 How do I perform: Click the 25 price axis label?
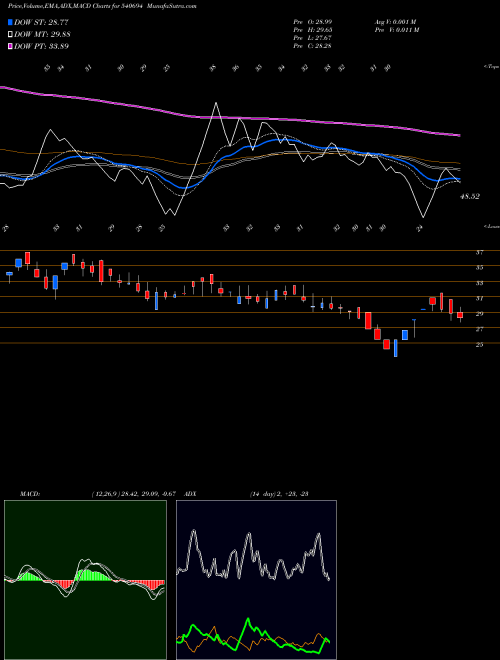(x=479, y=345)
